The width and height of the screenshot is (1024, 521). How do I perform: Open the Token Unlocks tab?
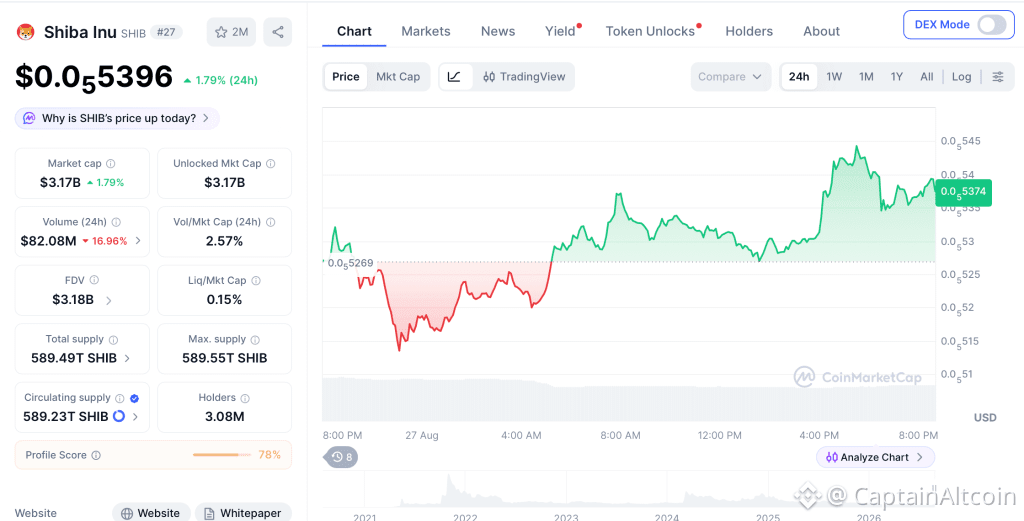point(650,31)
